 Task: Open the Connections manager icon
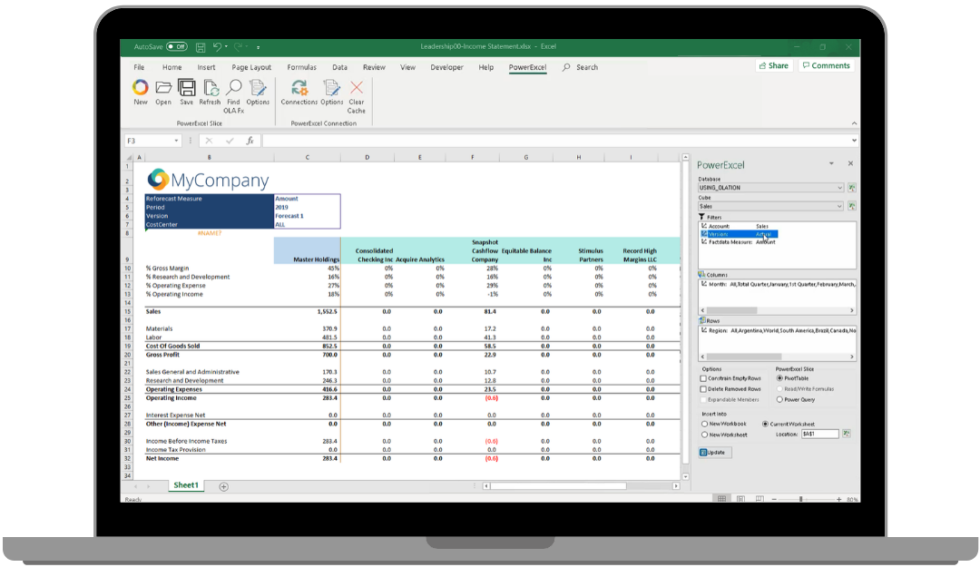click(x=299, y=90)
